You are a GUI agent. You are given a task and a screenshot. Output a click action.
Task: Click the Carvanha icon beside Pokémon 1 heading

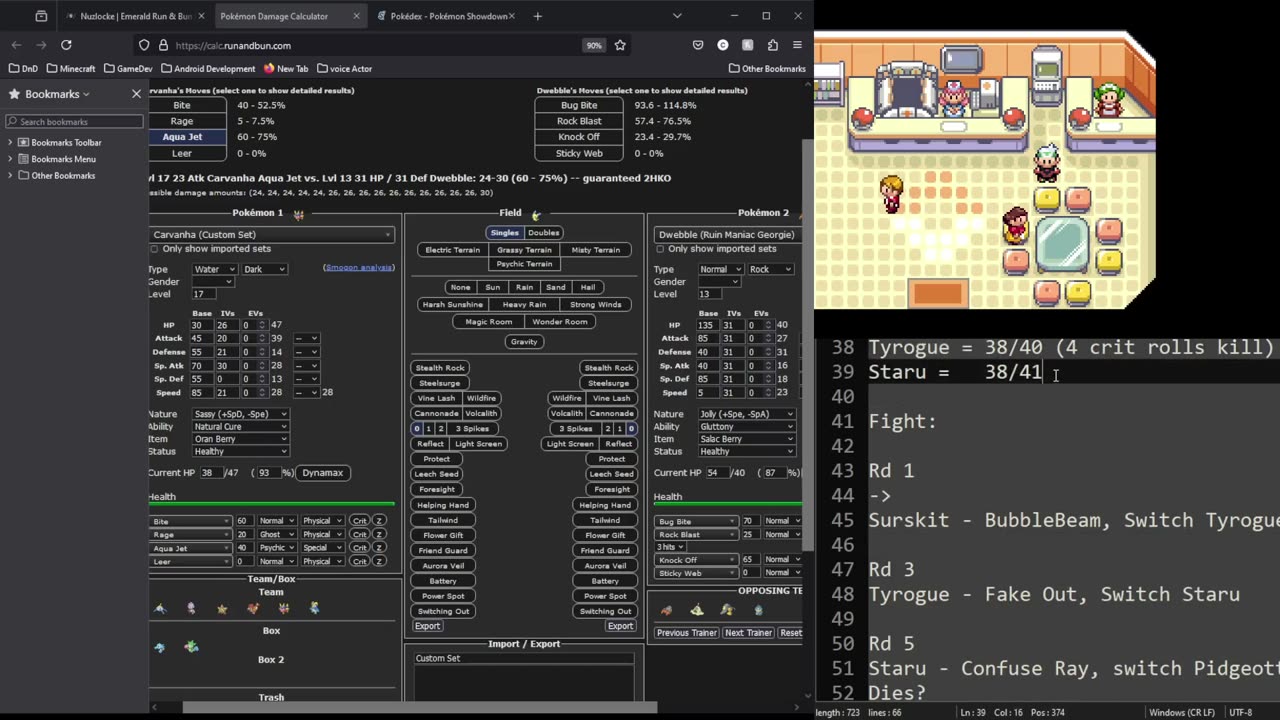(298, 213)
